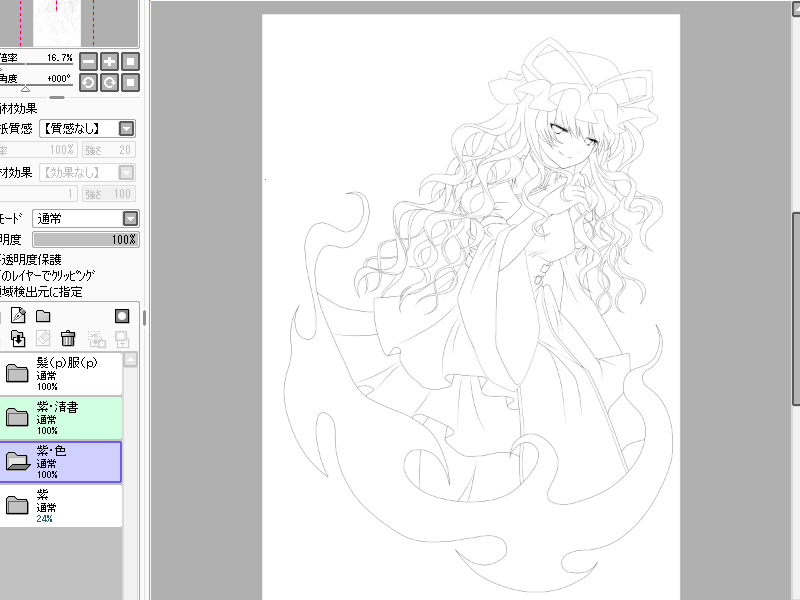Image resolution: width=800 pixels, height=600 pixels.
Task: Click layer list scroll up arrow
Action: pos(131,360)
